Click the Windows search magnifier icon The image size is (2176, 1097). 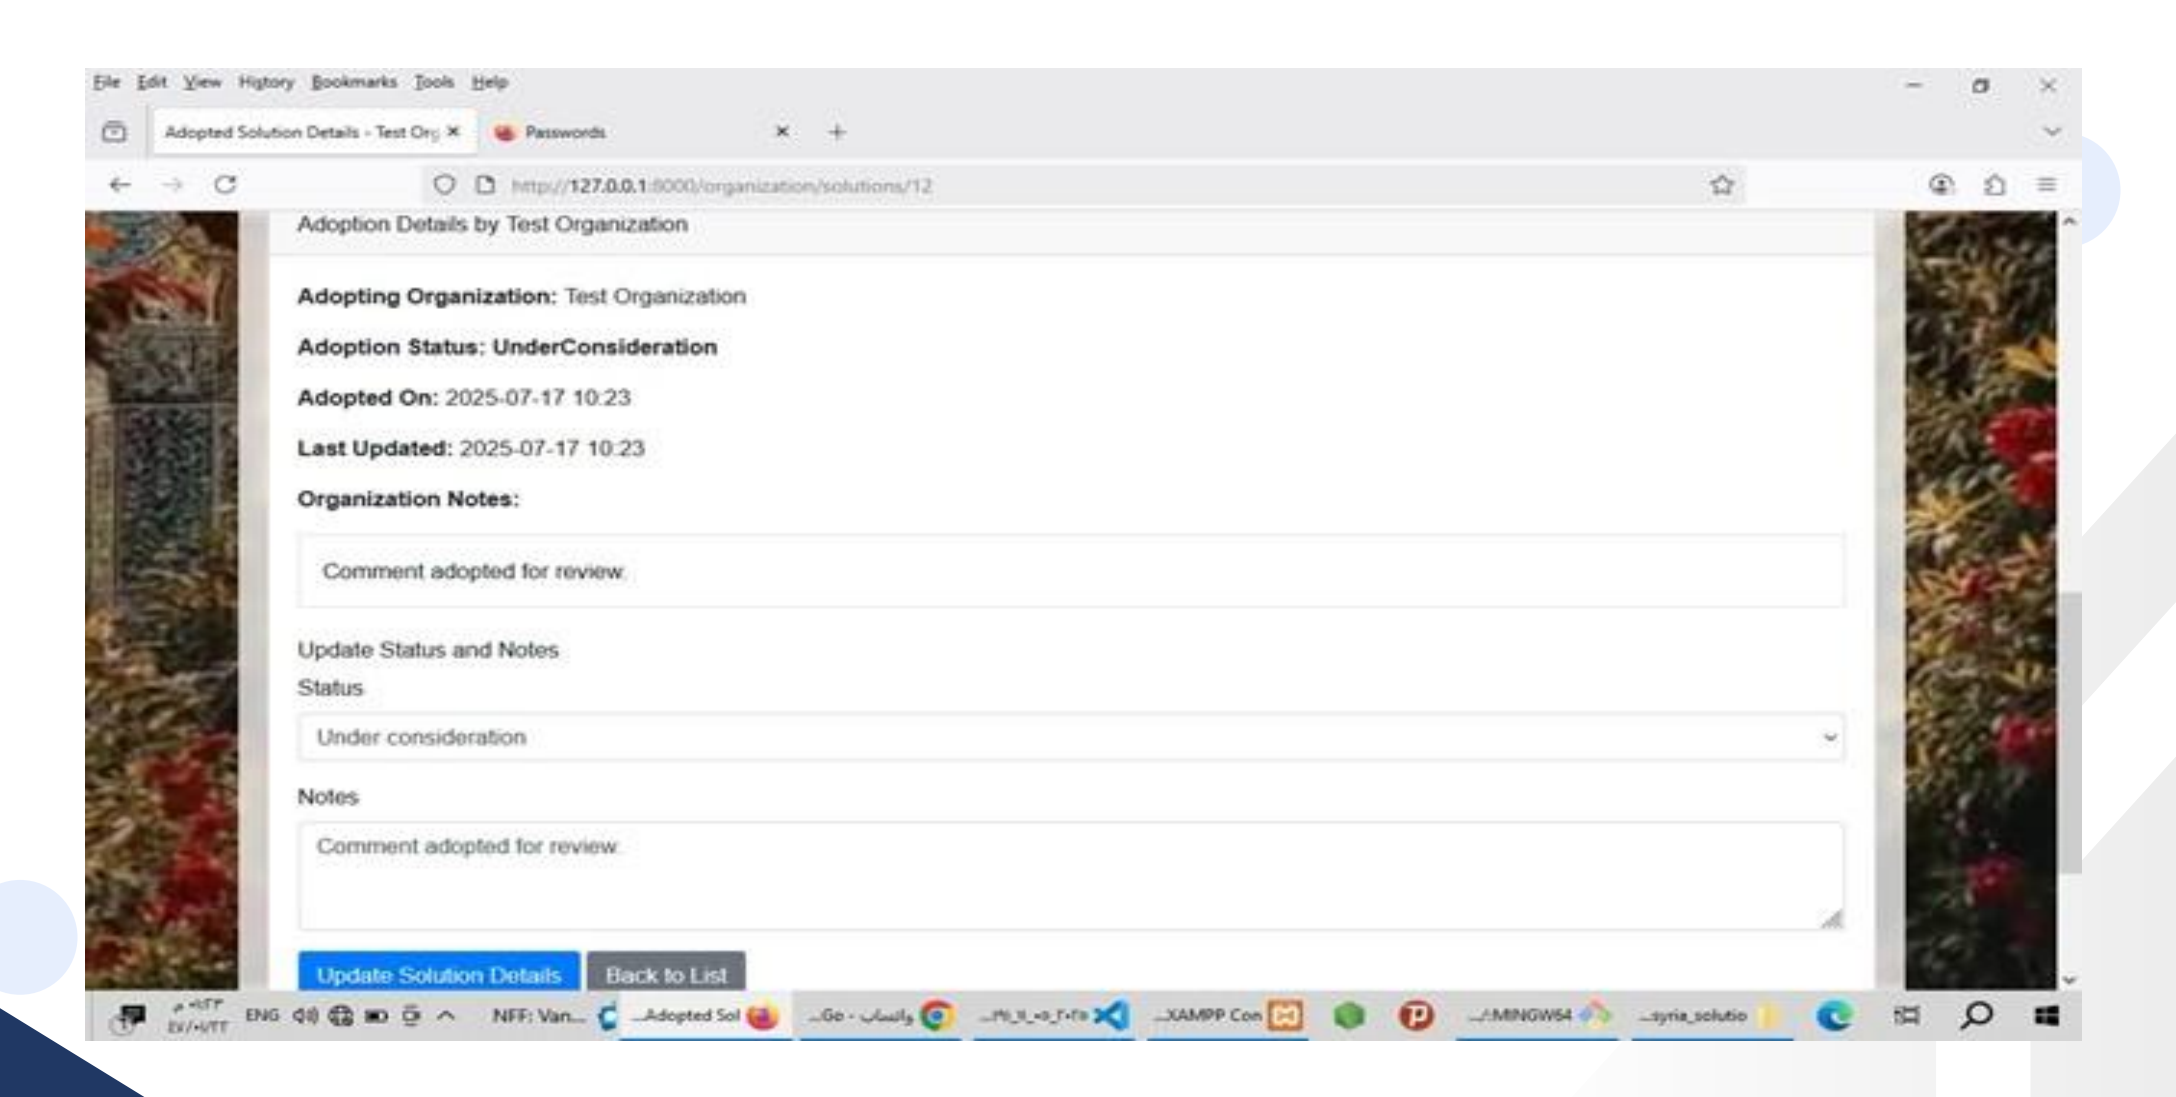coord(1976,1015)
